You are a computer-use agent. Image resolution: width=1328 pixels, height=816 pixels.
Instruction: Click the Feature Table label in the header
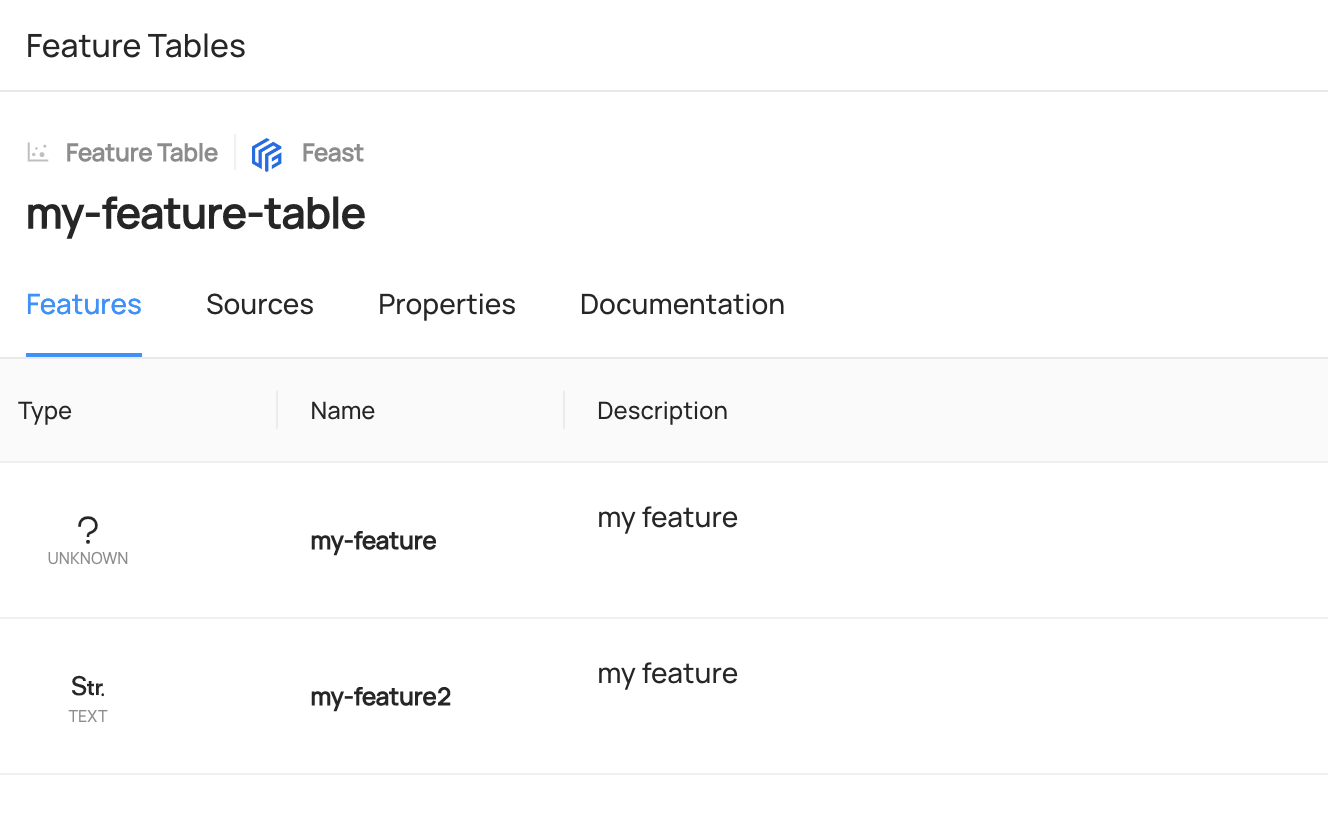[x=141, y=152]
